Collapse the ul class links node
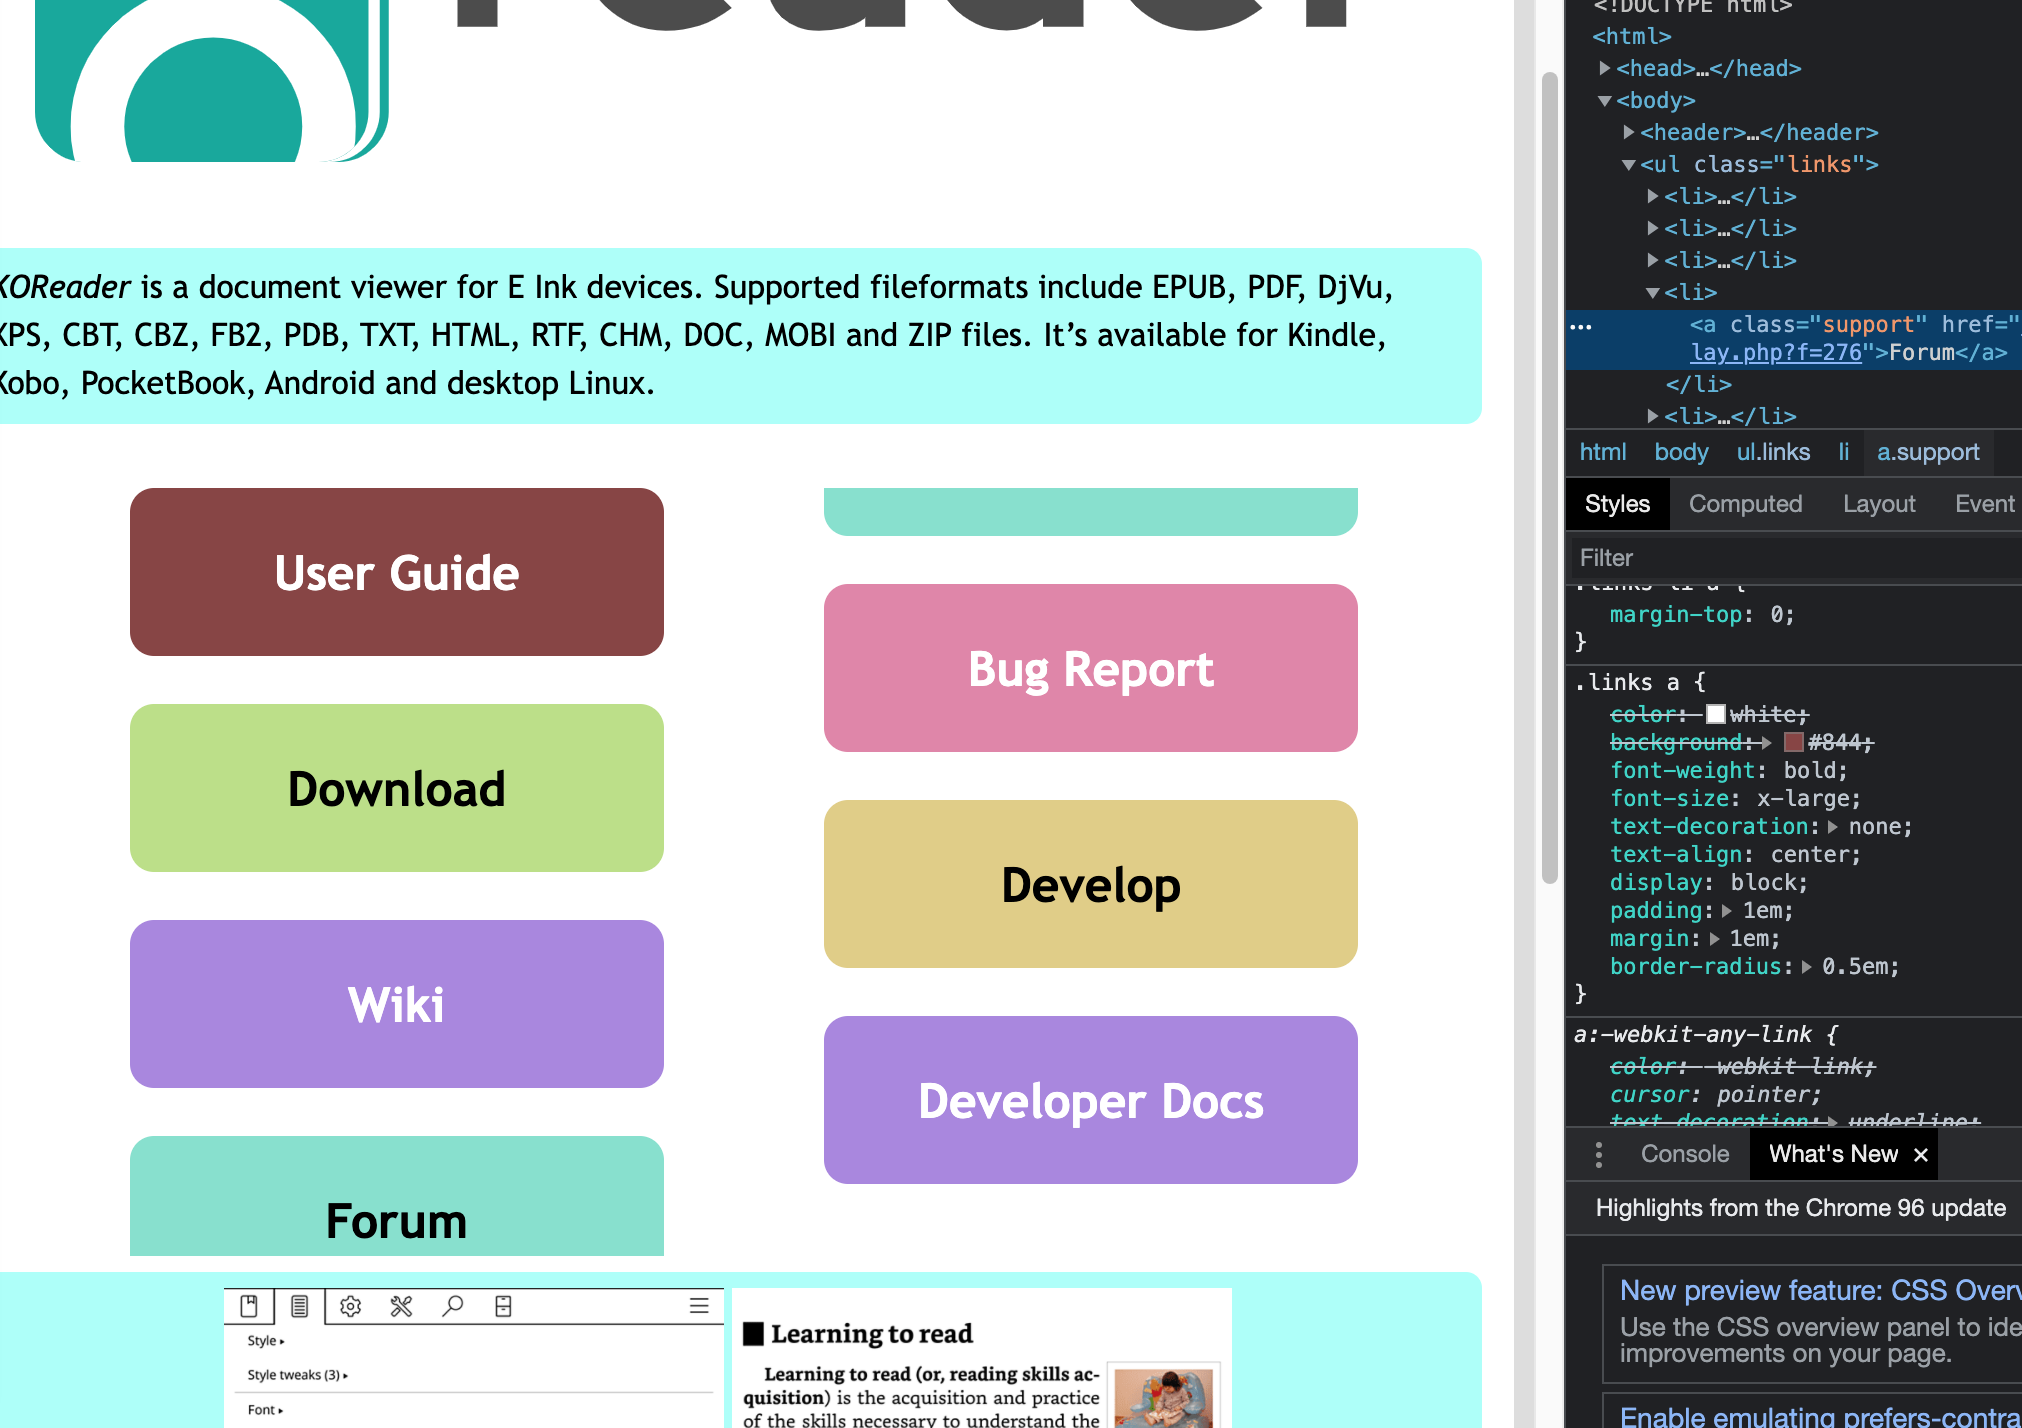The width and height of the screenshot is (2022, 1428). [x=1629, y=165]
